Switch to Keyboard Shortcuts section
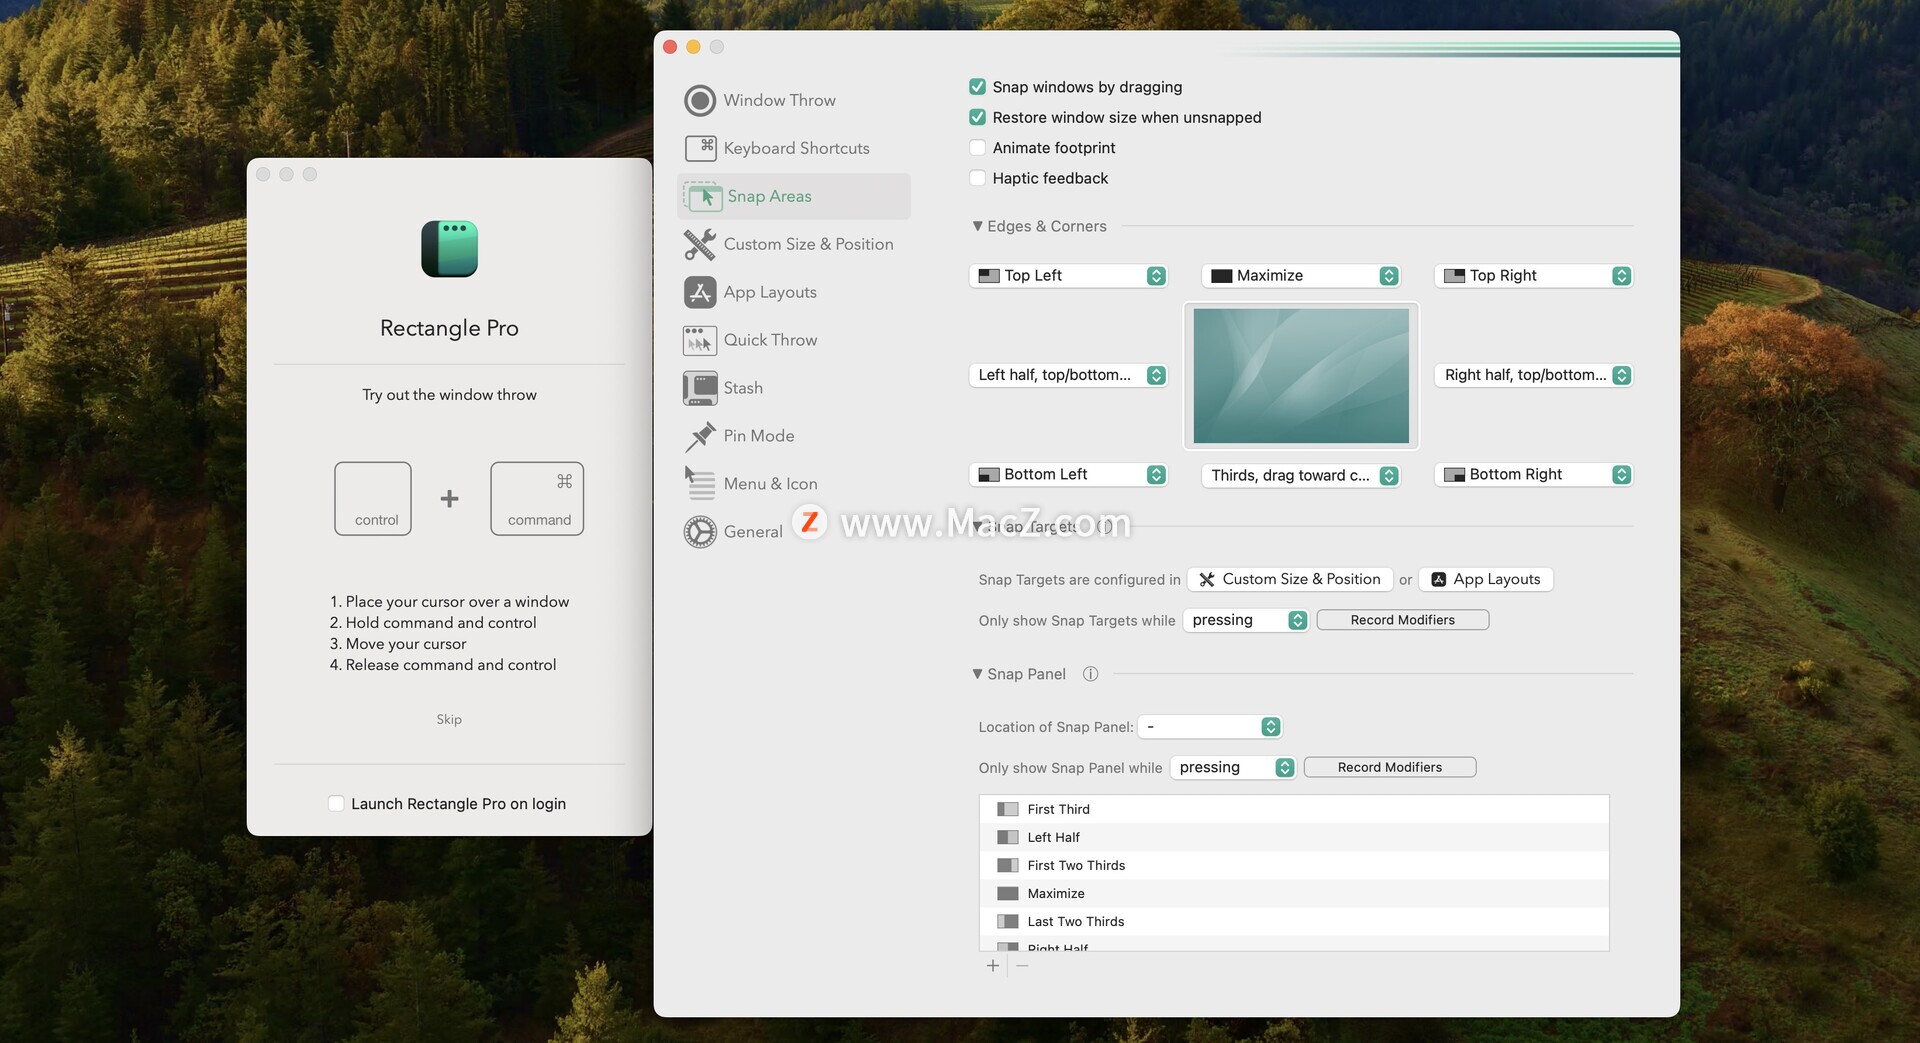1920x1043 pixels. point(796,148)
